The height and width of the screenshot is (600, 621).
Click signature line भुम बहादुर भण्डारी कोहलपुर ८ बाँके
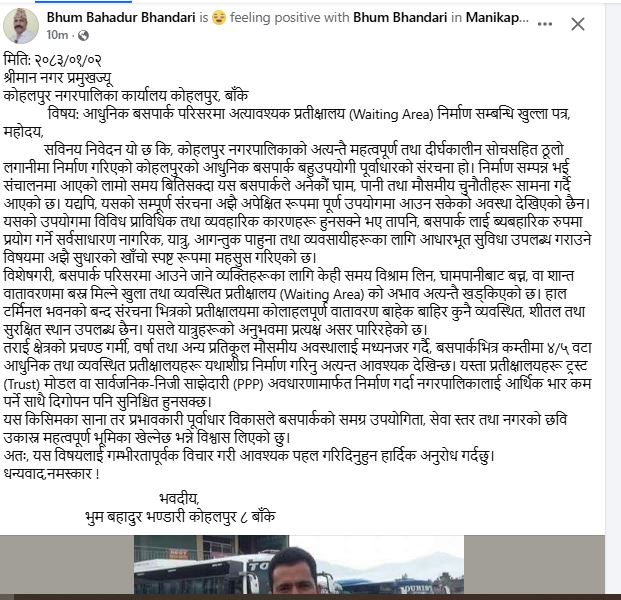[180, 517]
